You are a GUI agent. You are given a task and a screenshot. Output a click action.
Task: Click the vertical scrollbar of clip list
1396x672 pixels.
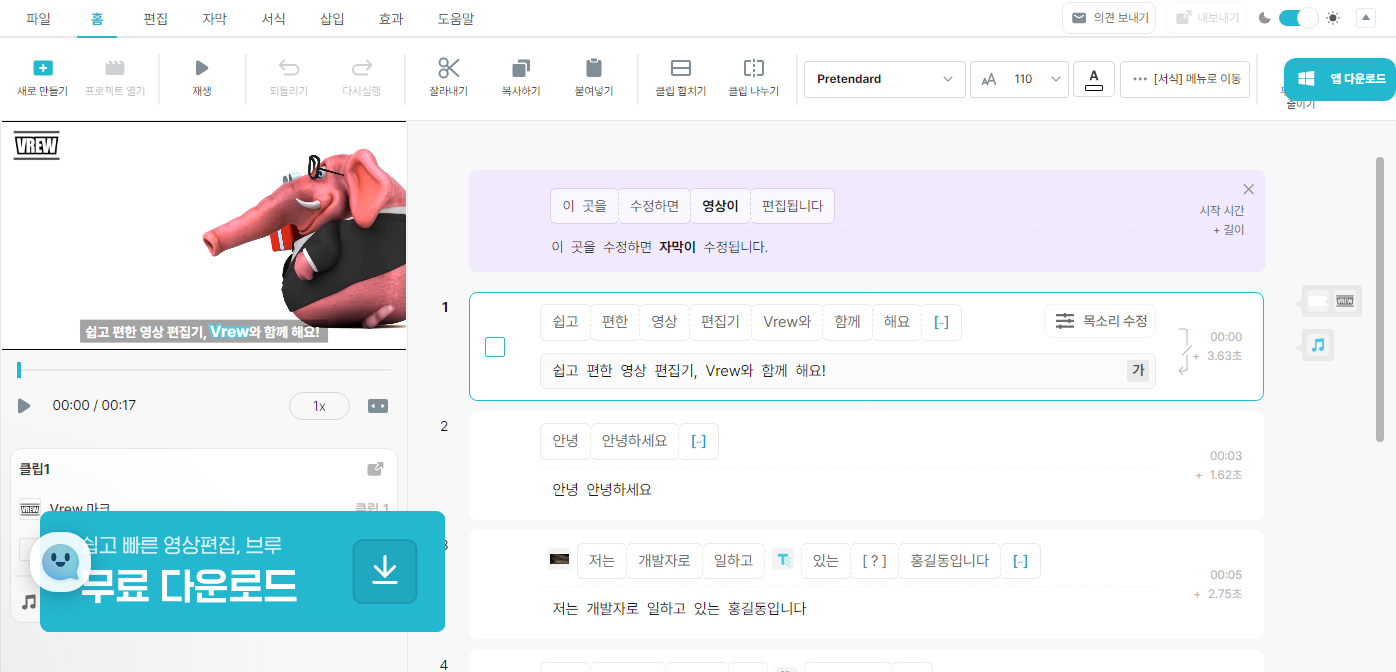point(1380,300)
